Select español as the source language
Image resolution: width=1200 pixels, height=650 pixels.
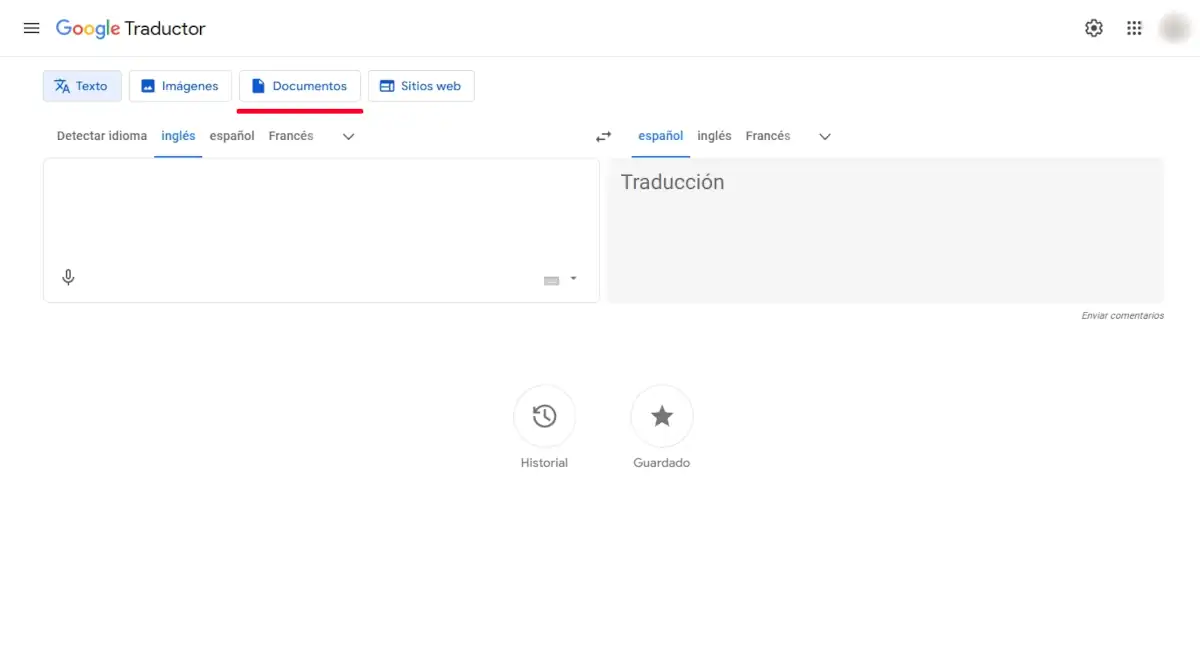tap(231, 135)
